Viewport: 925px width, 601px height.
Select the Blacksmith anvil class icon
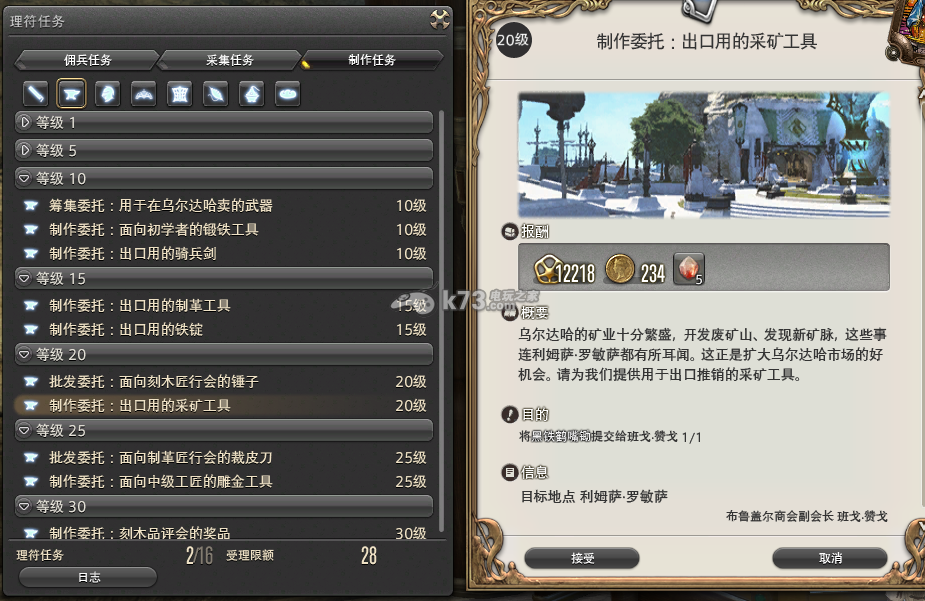tap(71, 94)
